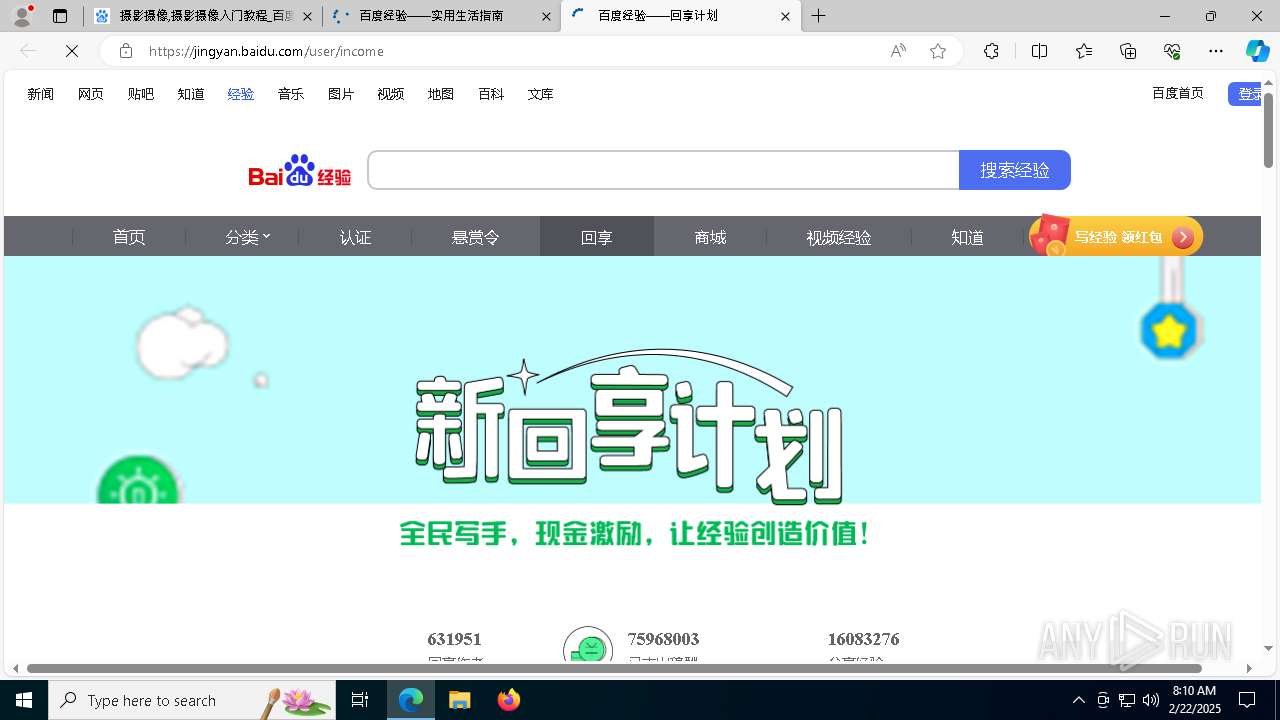Launch Firefox from the taskbar
This screenshot has height=720, width=1280.
click(x=508, y=700)
